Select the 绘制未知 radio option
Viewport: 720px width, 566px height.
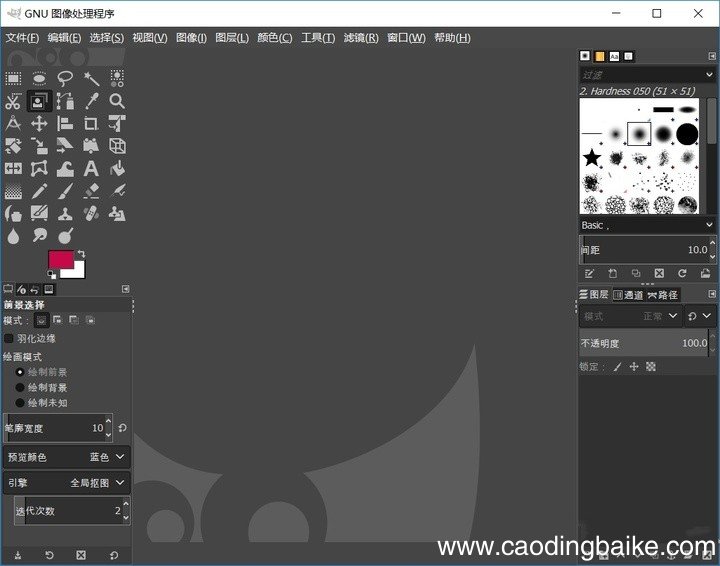click(x=19, y=403)
